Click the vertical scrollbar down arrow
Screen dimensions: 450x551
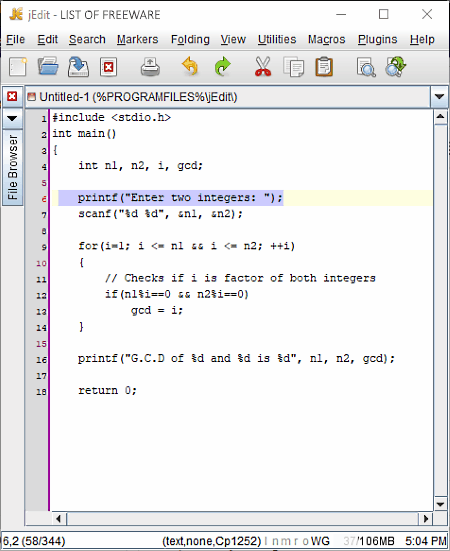click(440, 505)
